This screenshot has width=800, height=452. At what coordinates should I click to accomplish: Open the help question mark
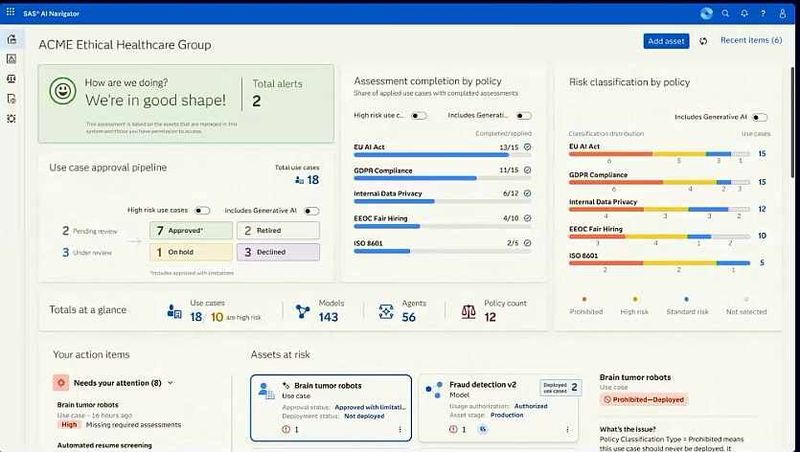[763, 14]
